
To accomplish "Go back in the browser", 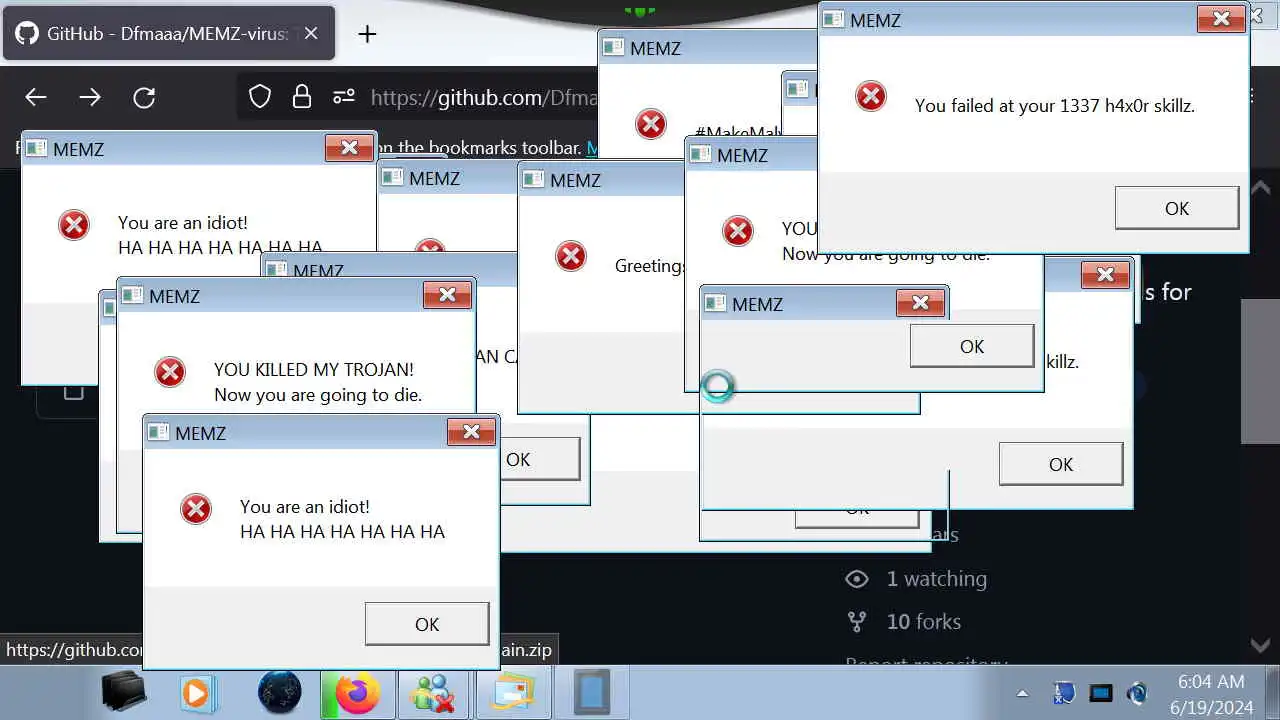I will pyautogui.click(x=36, y=97).
